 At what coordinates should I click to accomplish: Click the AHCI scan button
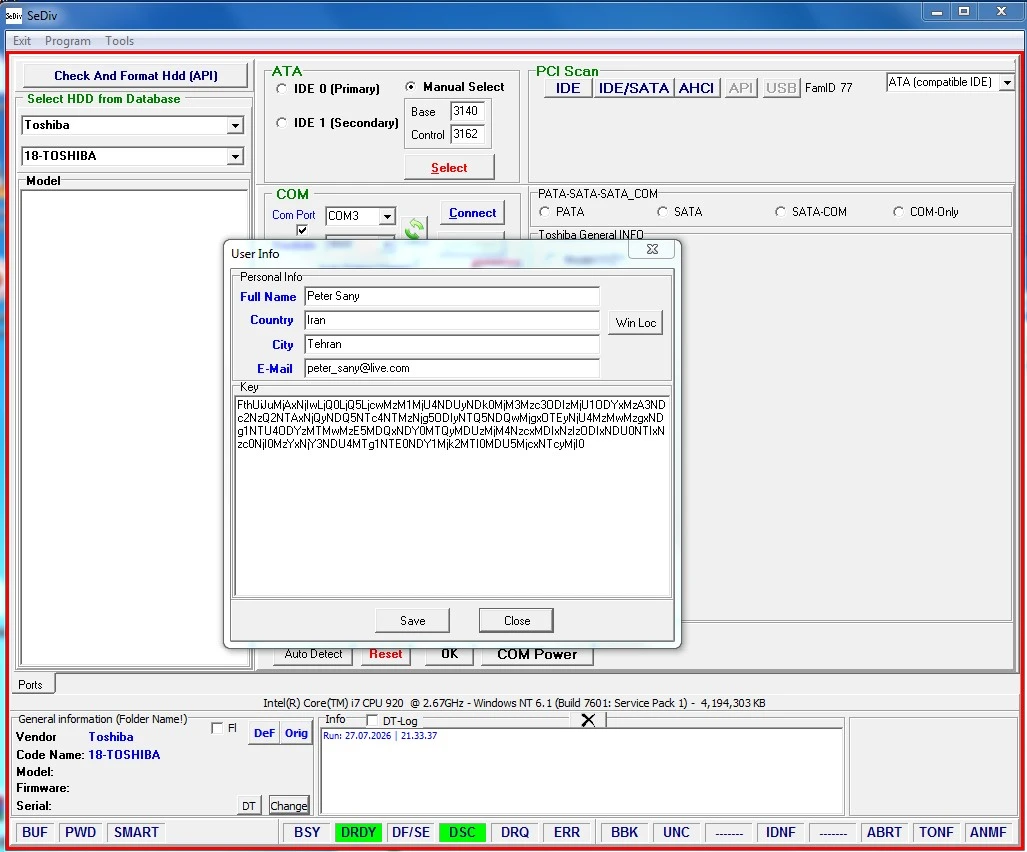tap(696, 88)
